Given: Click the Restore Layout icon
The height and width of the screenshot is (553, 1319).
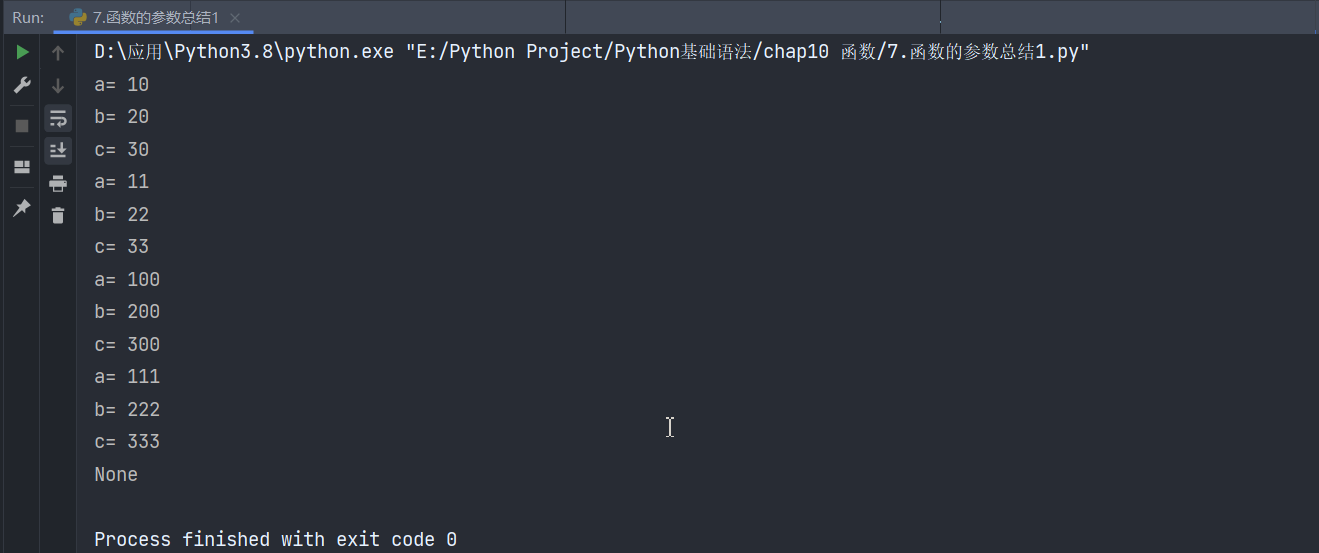Looking at the screenshot, I should 22,167.
